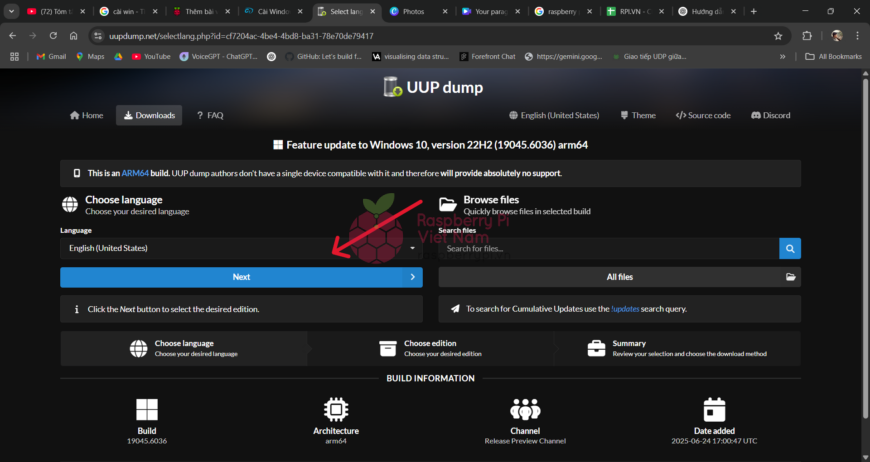
Task: Open a new browser tab
Action: coord(753,11)
